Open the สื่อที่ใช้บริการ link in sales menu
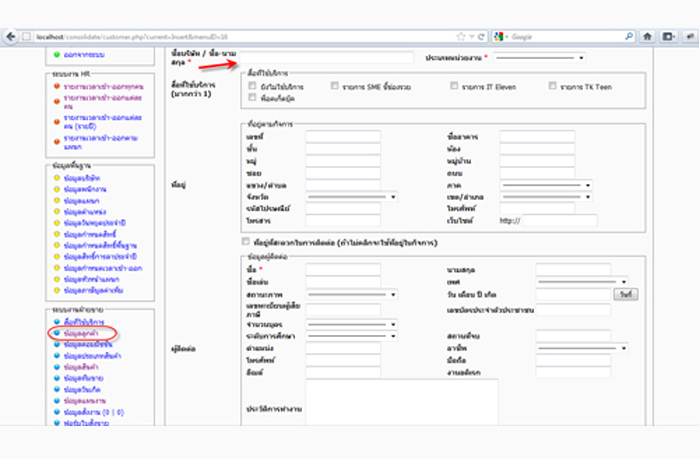 [84, 321]
